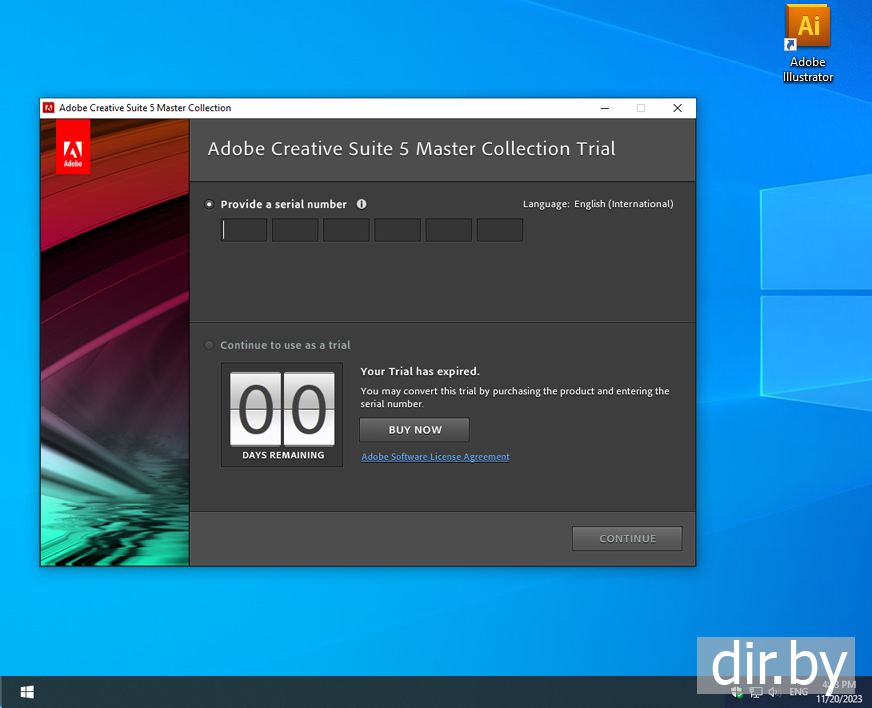The height and width of the screenshot is (708, 872).
Task: Click the first serial number field
Action: point(244,230)
